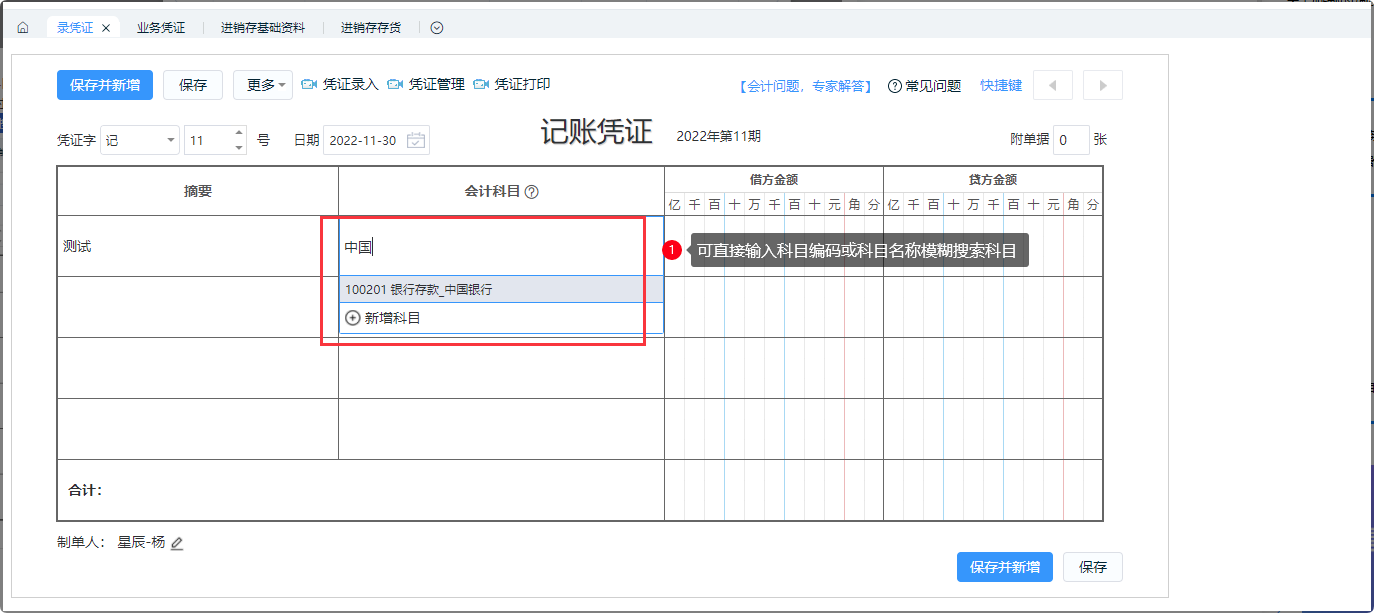Open the date picker calendar icon
The width and height of the screenshot is (1374, 613).
pos(416,140)
